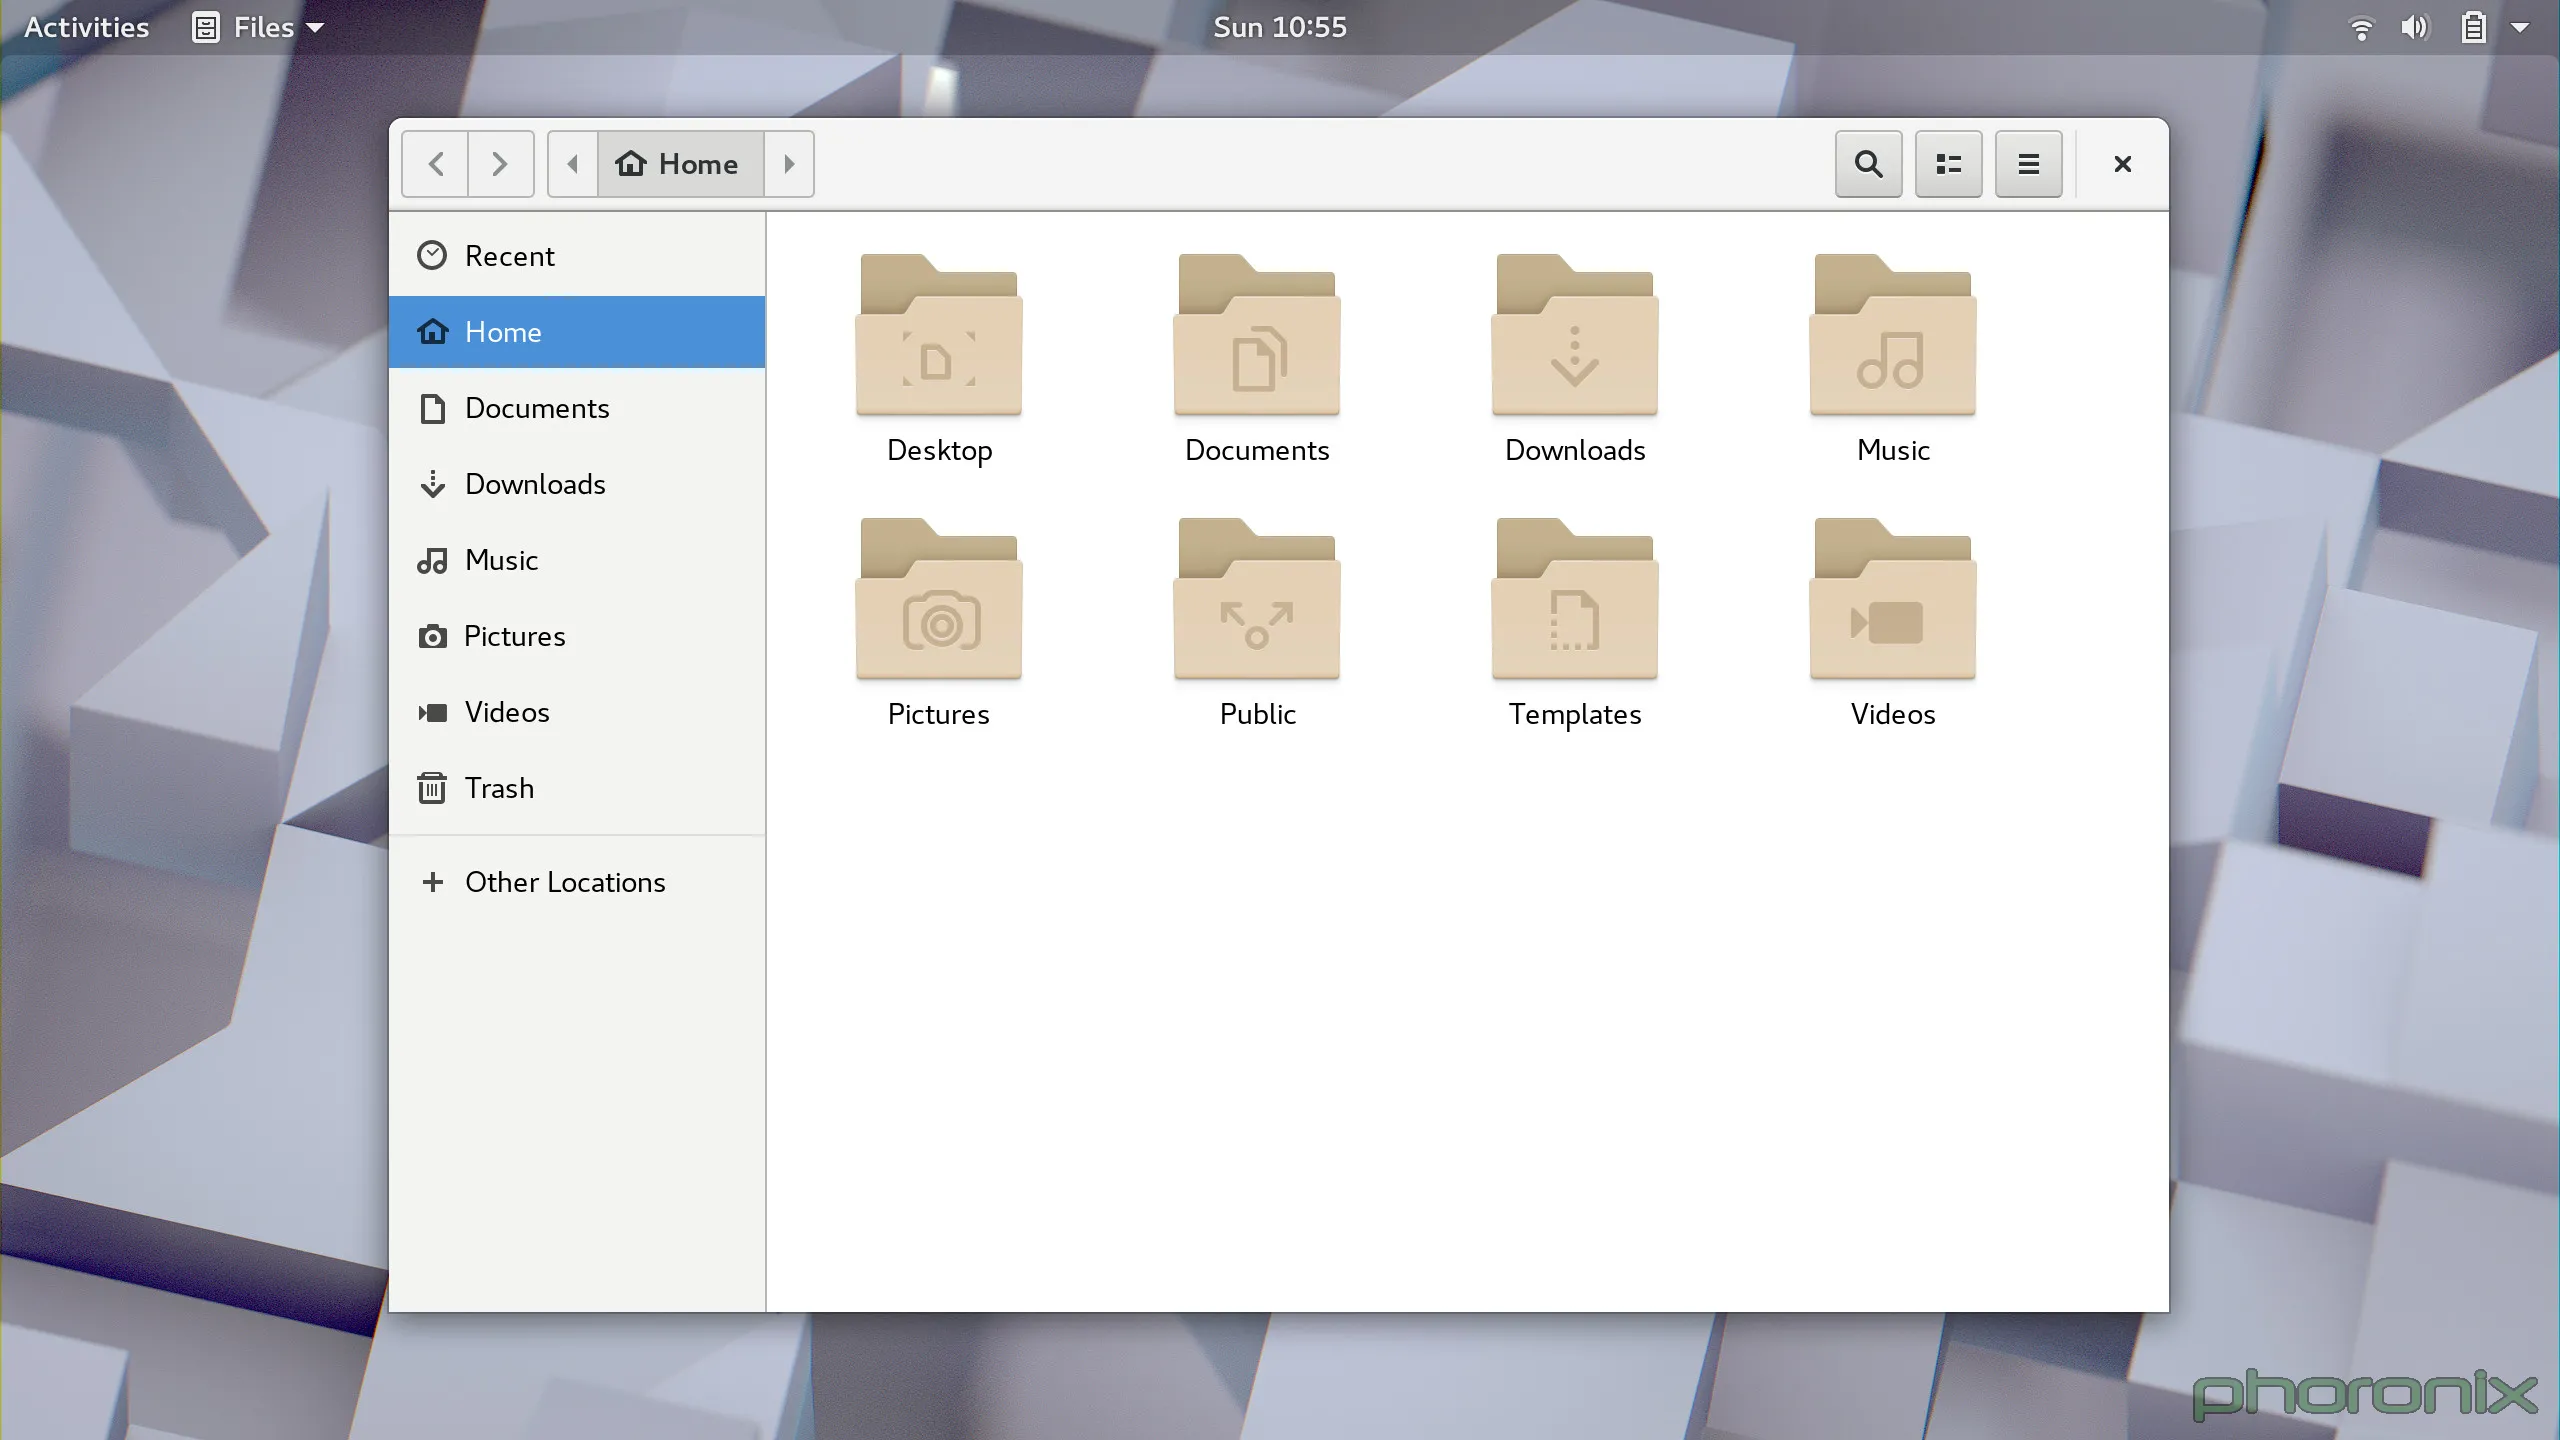The width and height of the screenshot is (2560, 1440).
Task: Click the volume icon in top bar
Action: (x=2414, y=27)
